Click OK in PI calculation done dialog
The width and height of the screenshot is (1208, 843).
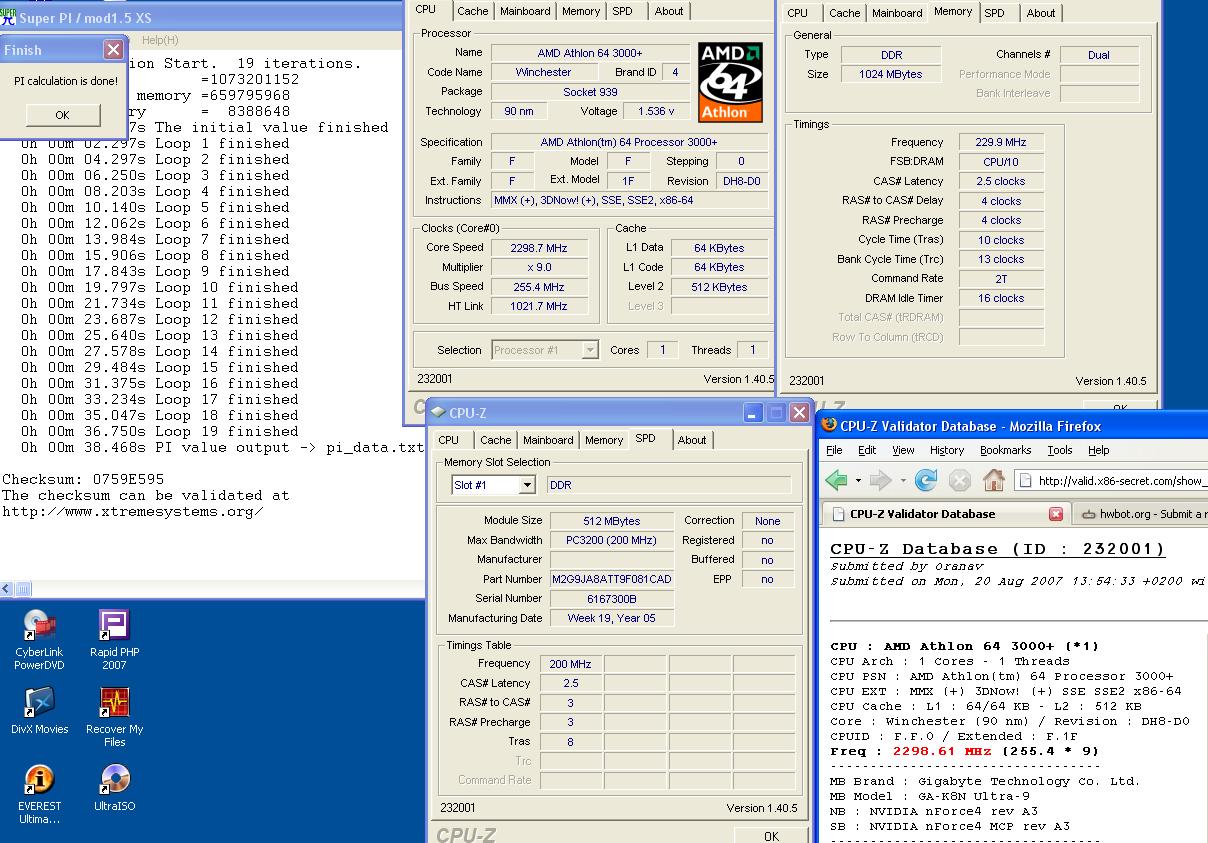click(x=62, y=115)
